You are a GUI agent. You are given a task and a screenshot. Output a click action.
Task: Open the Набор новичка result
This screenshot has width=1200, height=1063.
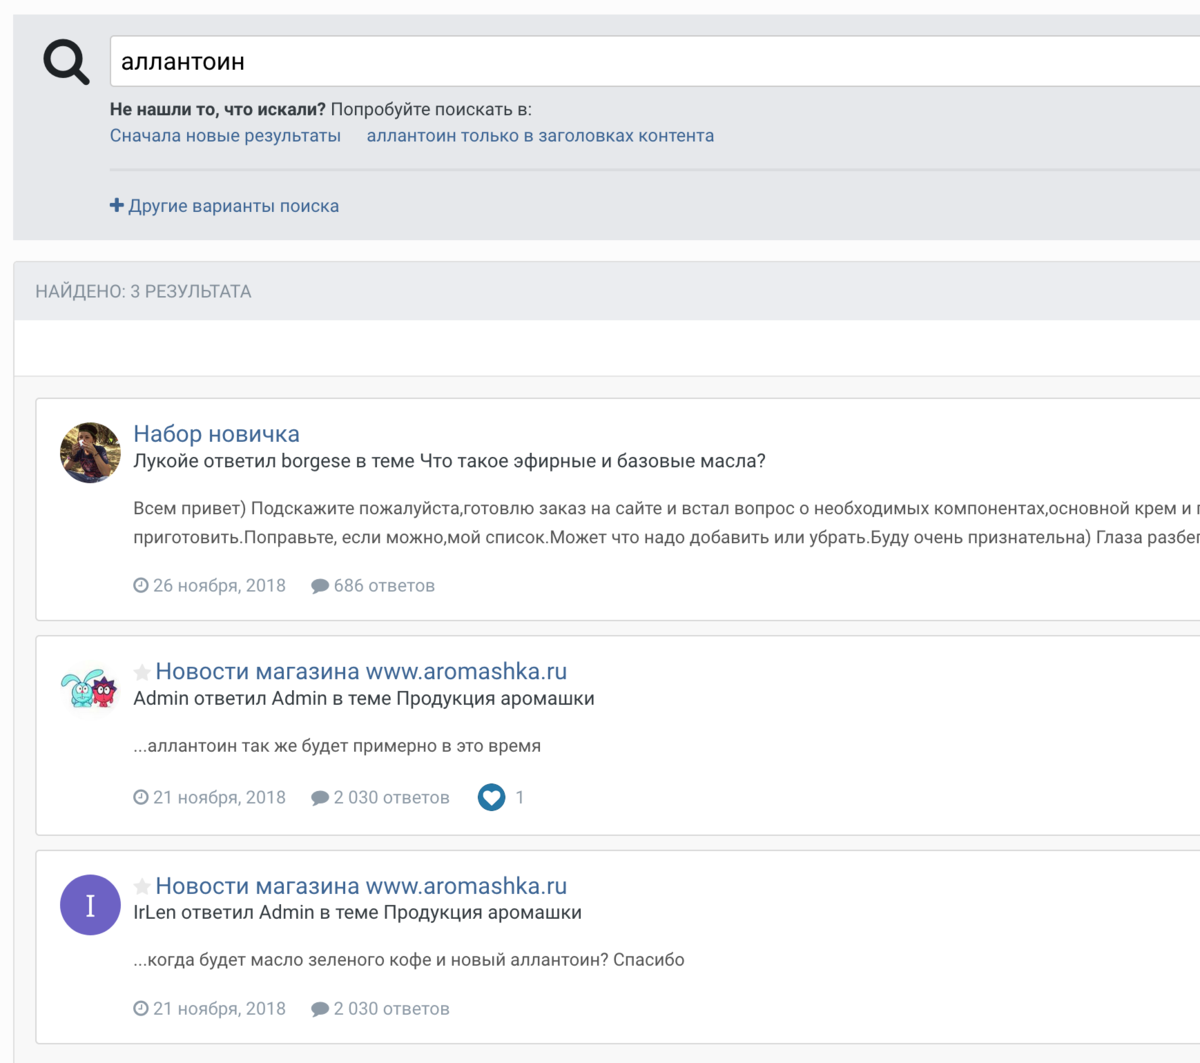click(216, 434)
